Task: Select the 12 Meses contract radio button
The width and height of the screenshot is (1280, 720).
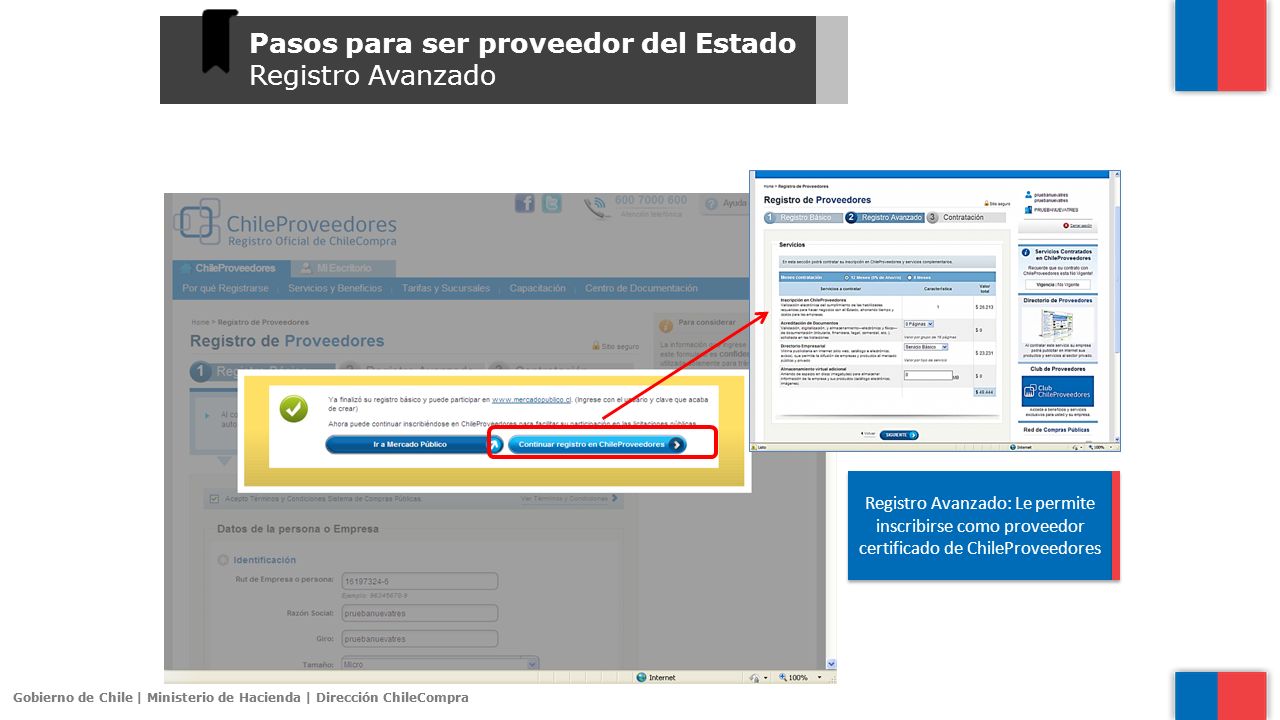Action: click(x=848, y=277)
